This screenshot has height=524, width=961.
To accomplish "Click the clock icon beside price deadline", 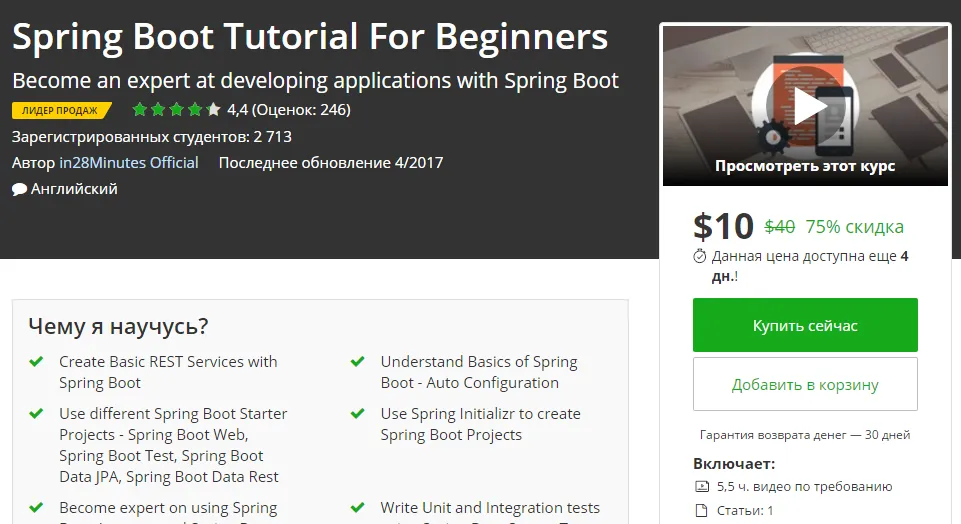I will [700, 256].
